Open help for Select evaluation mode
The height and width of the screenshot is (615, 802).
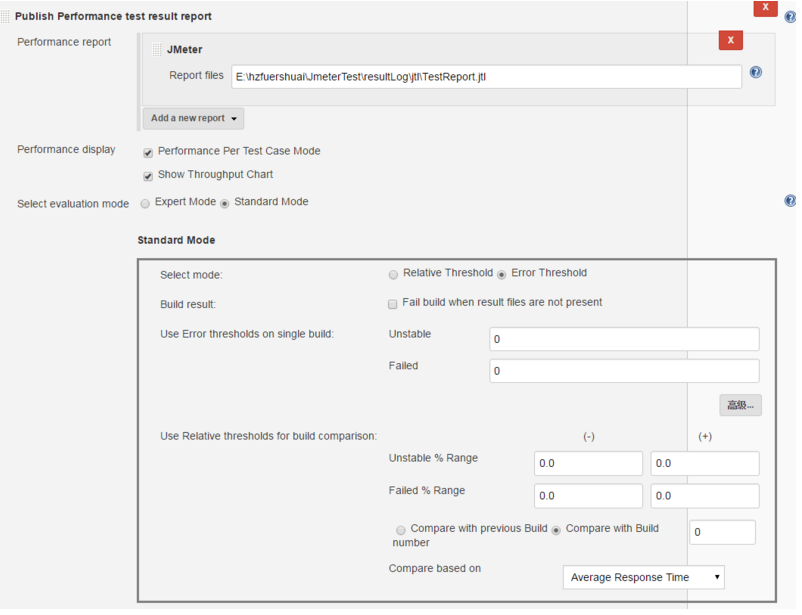(x=790, y=201)
